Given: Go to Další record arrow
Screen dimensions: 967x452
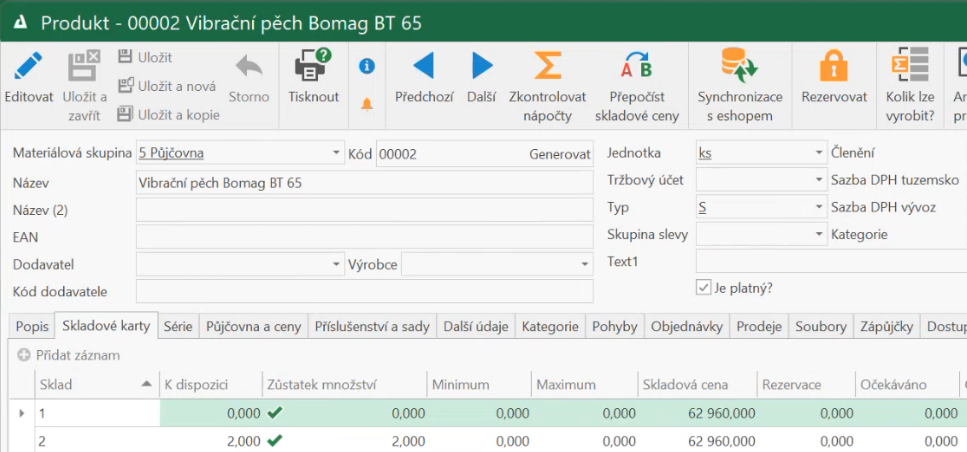Looking at the screenshot, I should [x=482, y=65].
